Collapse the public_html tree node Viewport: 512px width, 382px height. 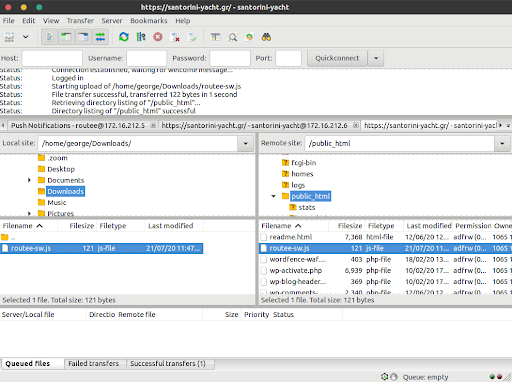[273, 196]
